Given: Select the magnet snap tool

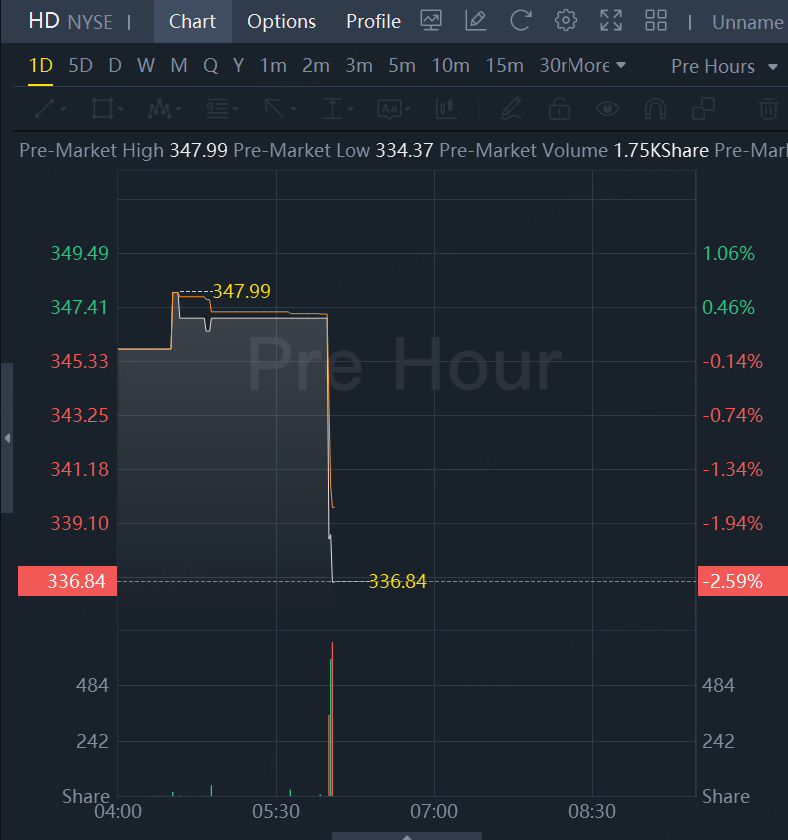Looking at the screenshot, I should click(655, 108).
